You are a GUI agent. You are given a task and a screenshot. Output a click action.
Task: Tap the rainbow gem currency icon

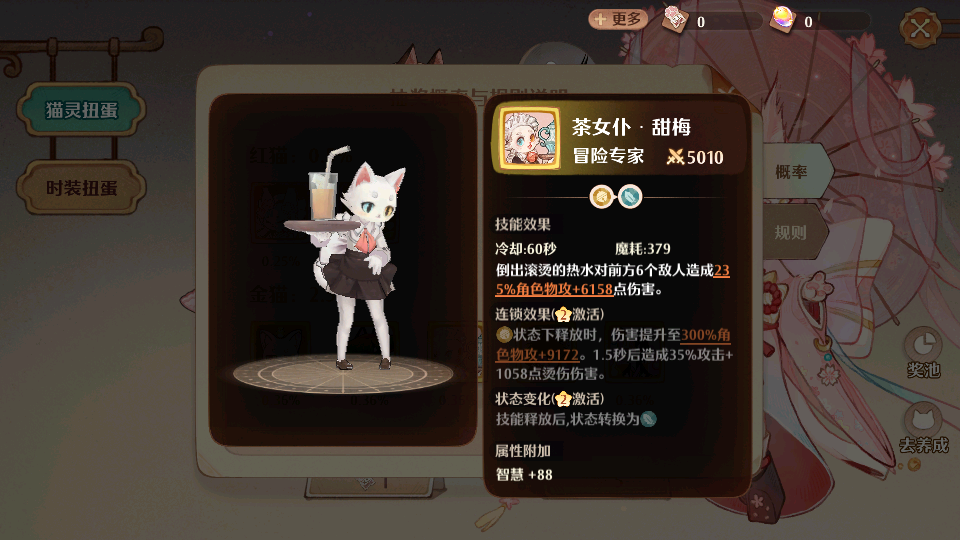coord(782,18)
